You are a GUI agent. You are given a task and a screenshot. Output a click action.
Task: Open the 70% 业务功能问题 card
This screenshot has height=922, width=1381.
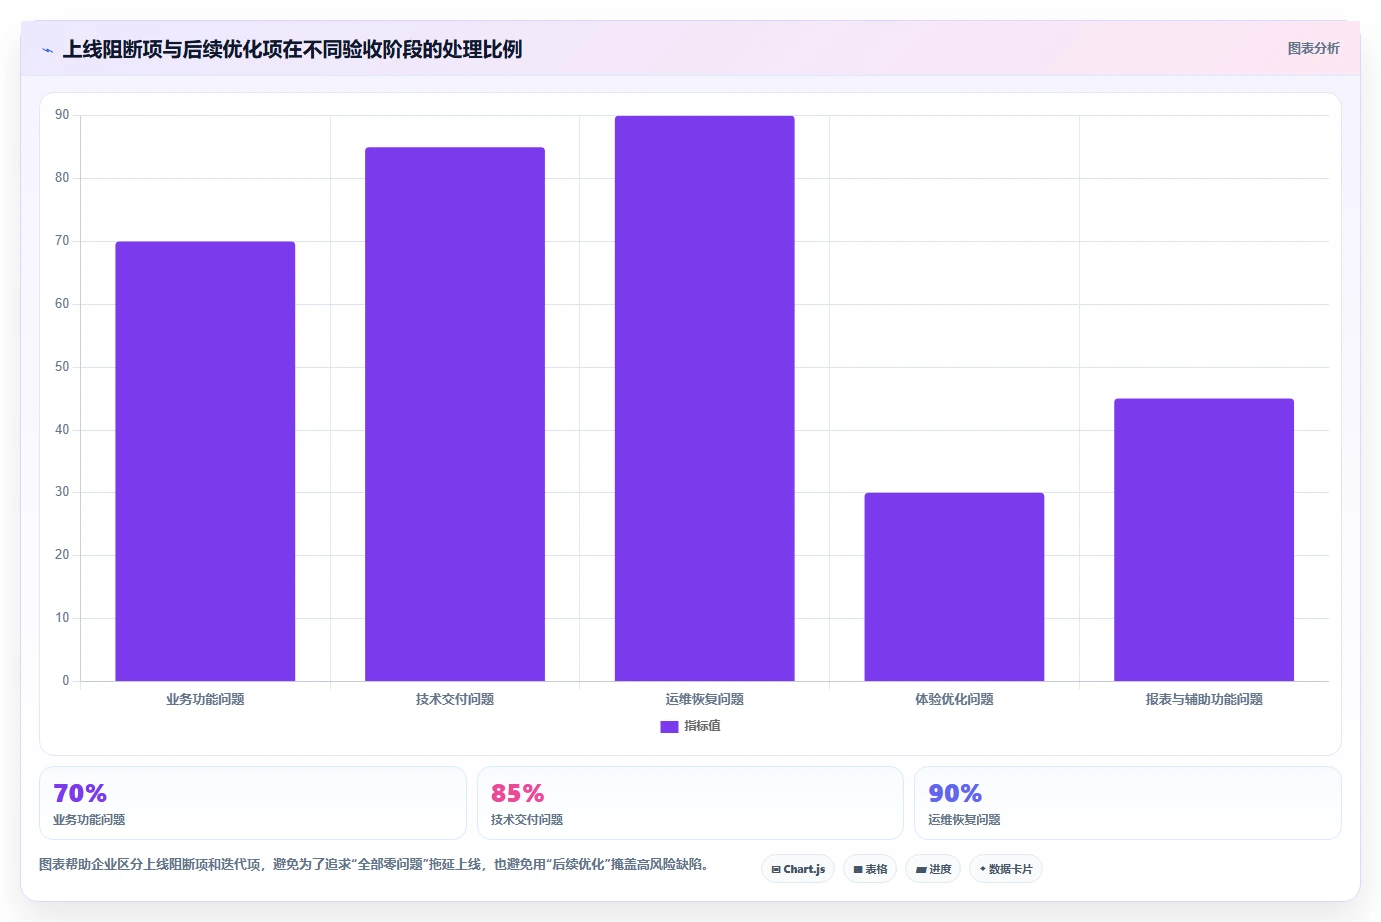pos(253,803)
